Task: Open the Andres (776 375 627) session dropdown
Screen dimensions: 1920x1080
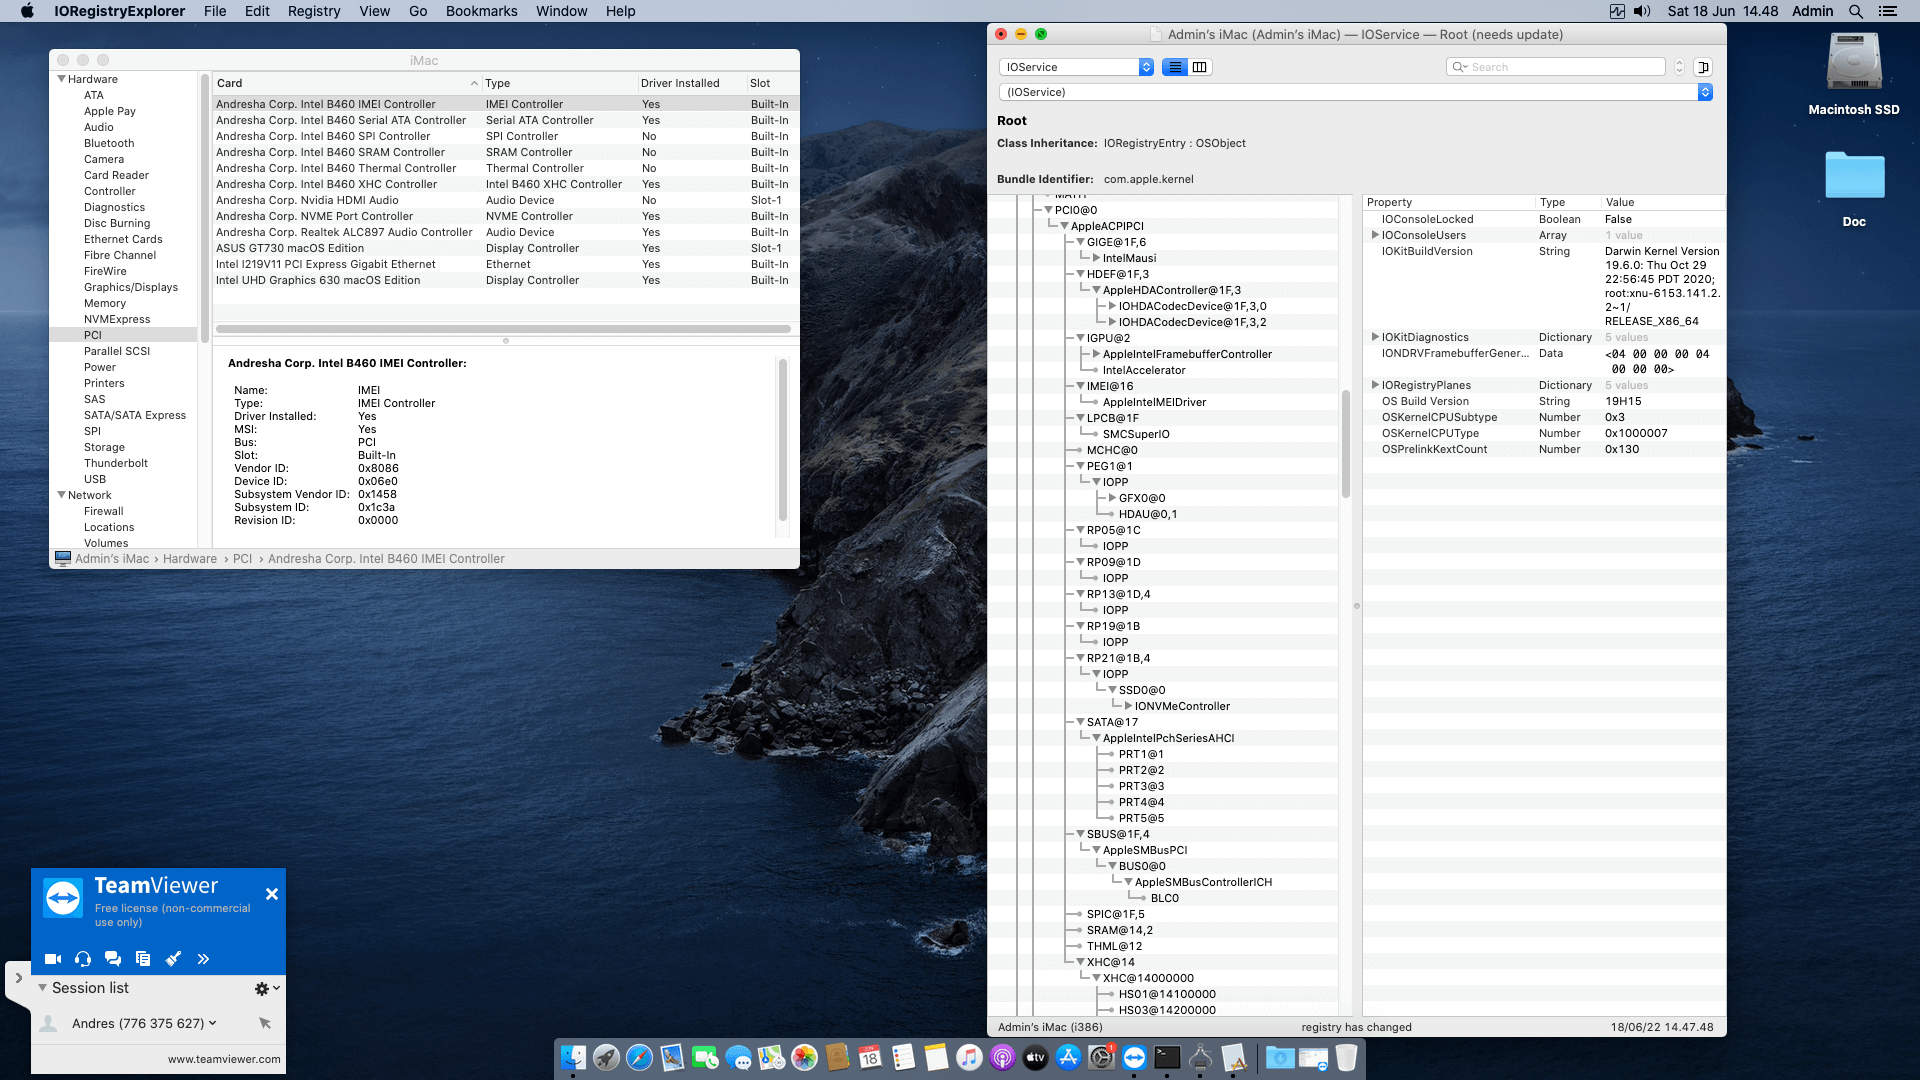Action: (x=213, y=1023)
